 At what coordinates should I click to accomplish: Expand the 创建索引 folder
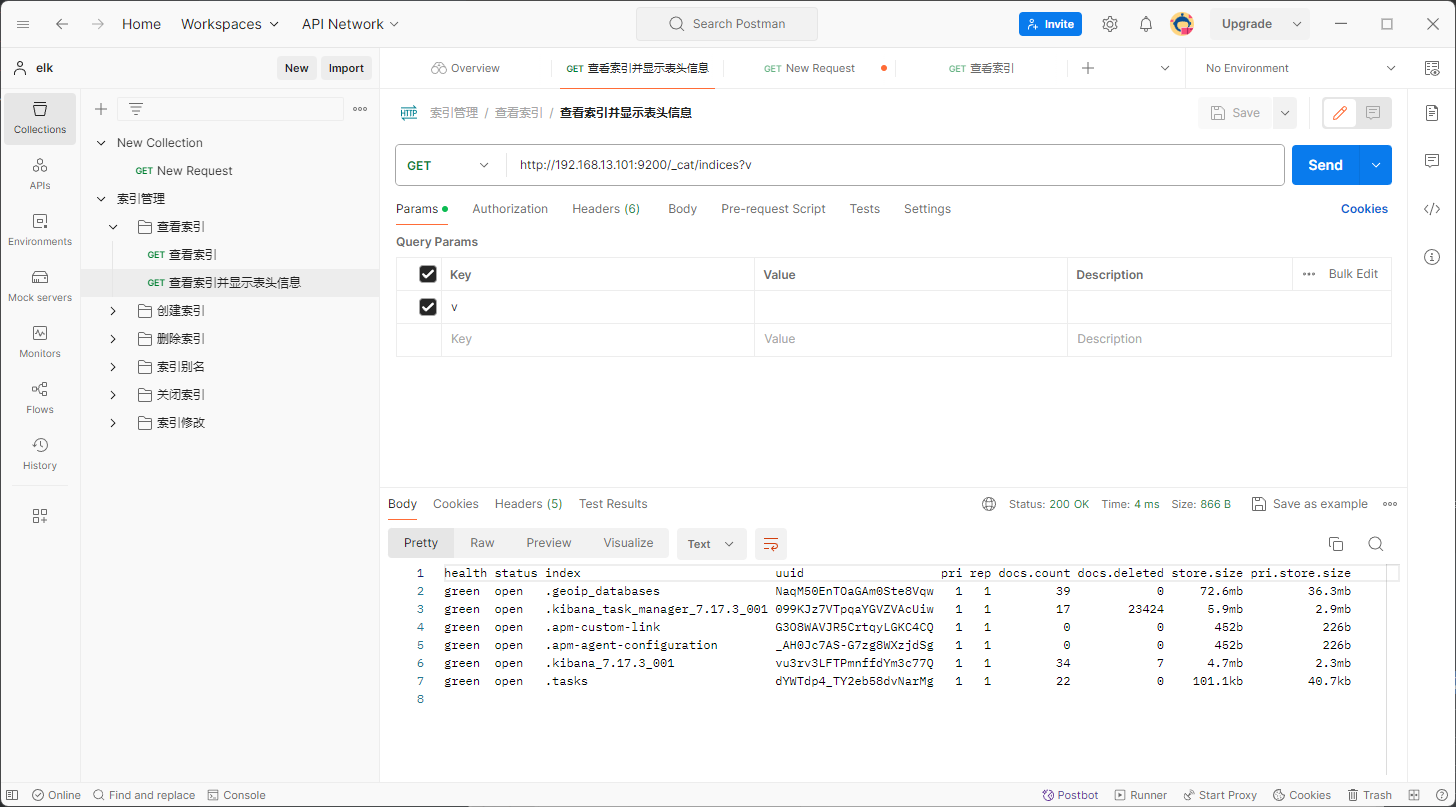tap(113, 311)
